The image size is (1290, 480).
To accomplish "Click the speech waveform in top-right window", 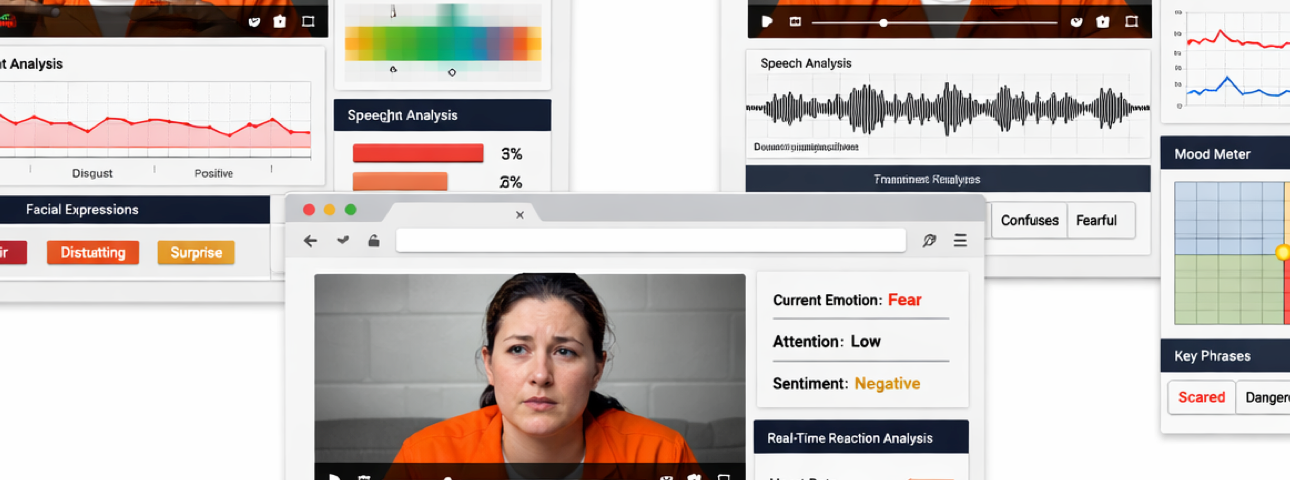I will [948, 108].
